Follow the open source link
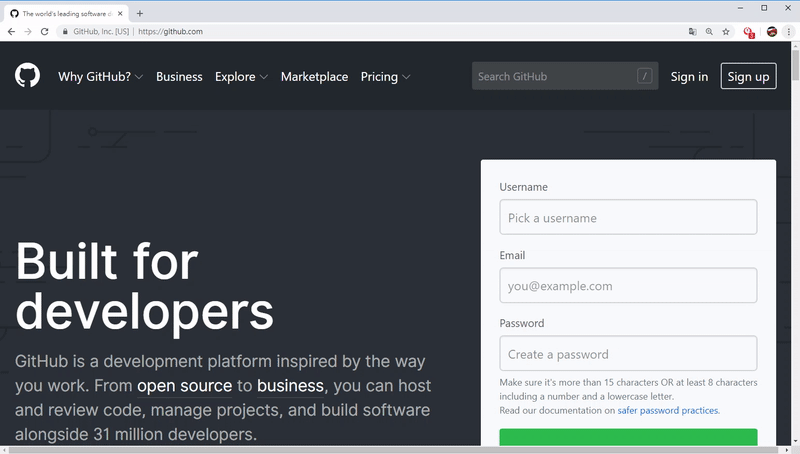Screen dimensions: 800x454 184,386
